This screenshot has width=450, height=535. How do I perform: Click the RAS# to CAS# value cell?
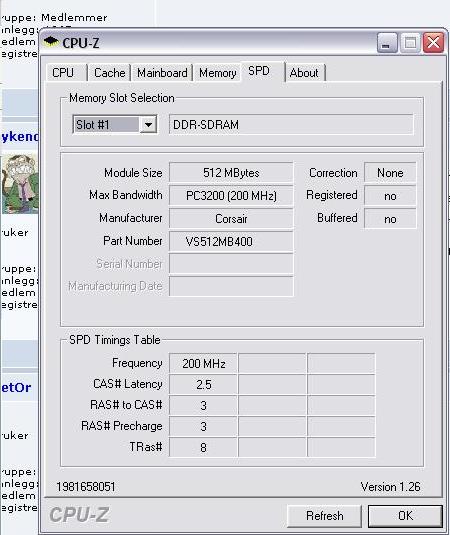point(203,405)
